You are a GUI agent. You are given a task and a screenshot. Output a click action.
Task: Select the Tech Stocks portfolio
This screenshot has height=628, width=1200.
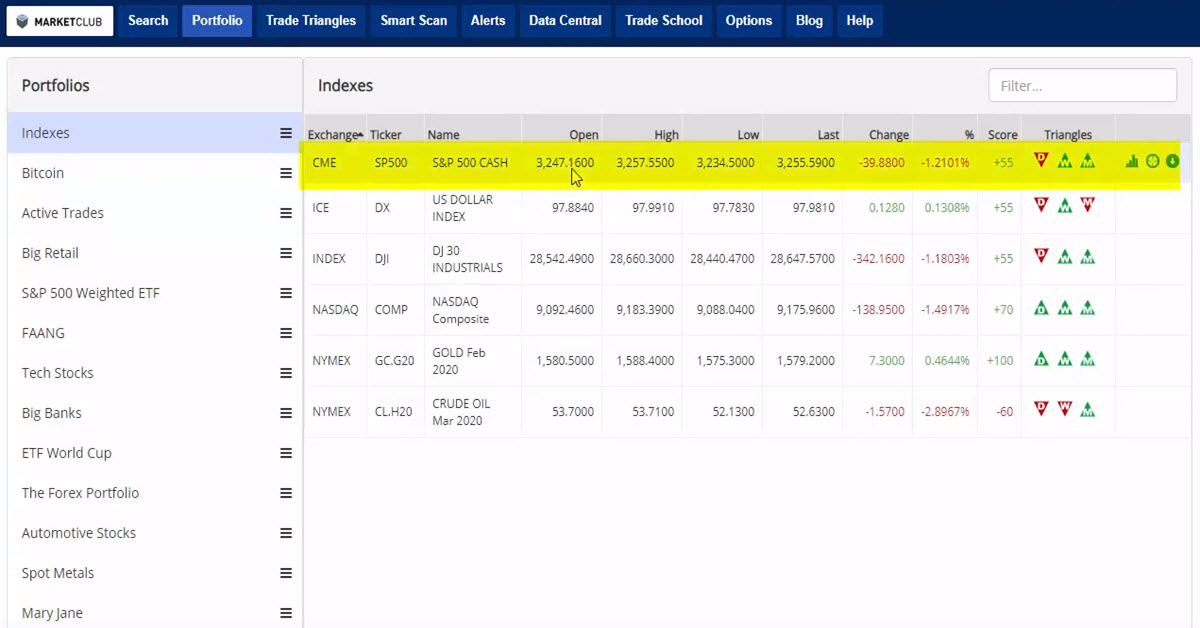tap(58, 373)
